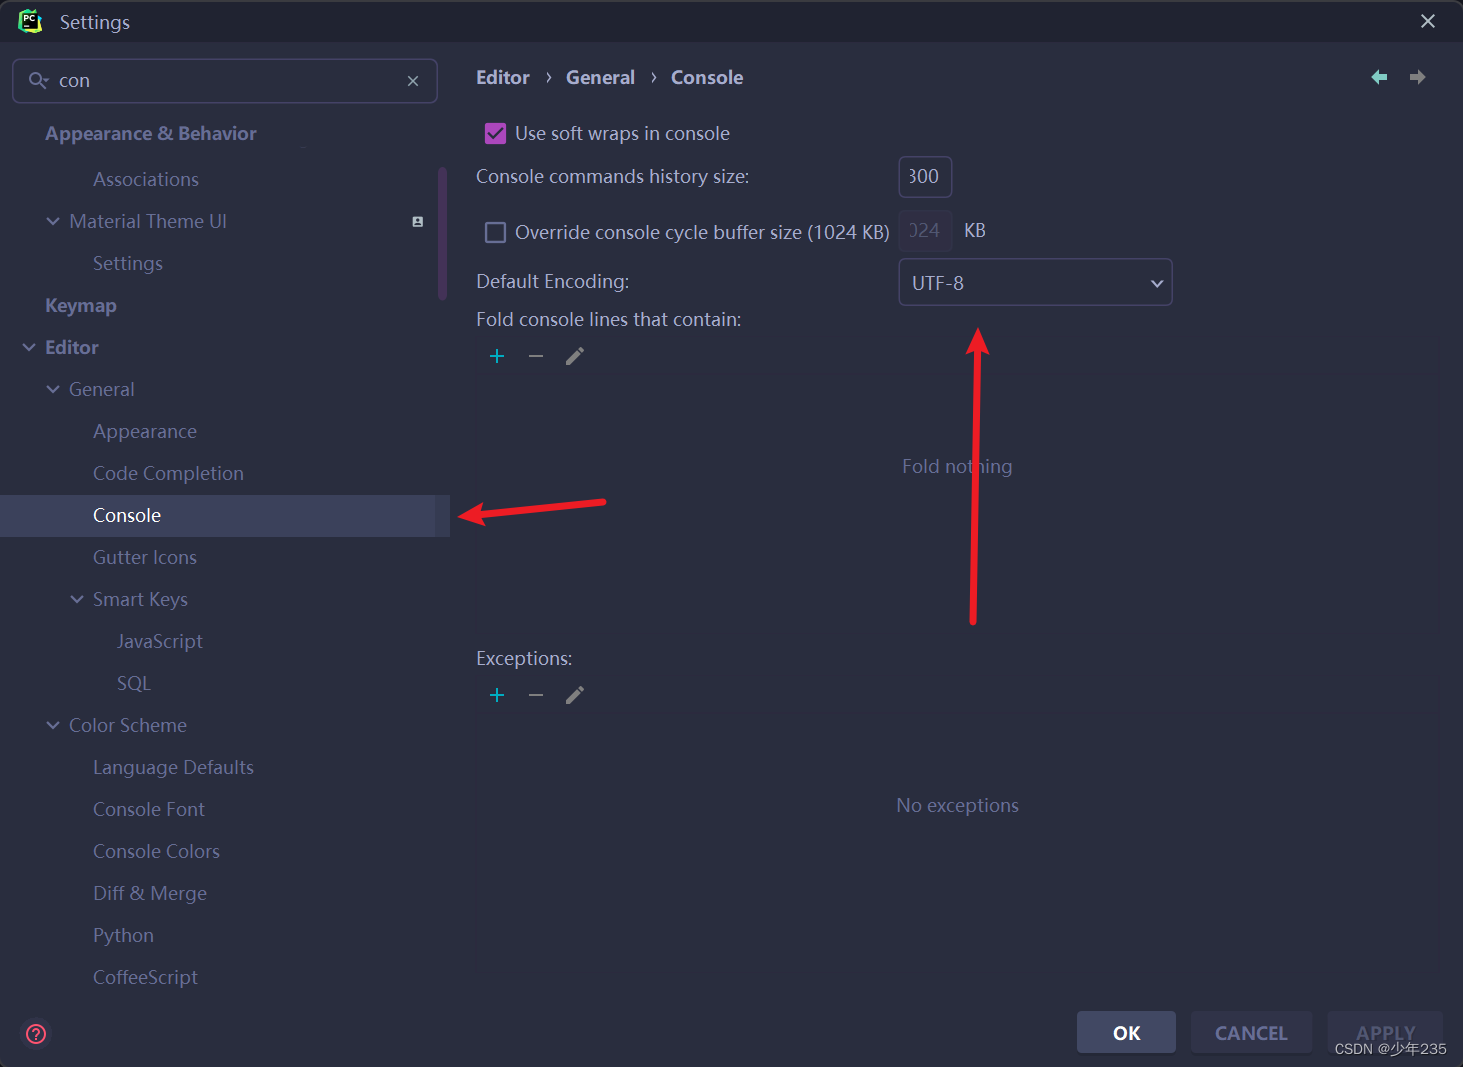Focus the settings search field containing con

[x=225, y=81]
